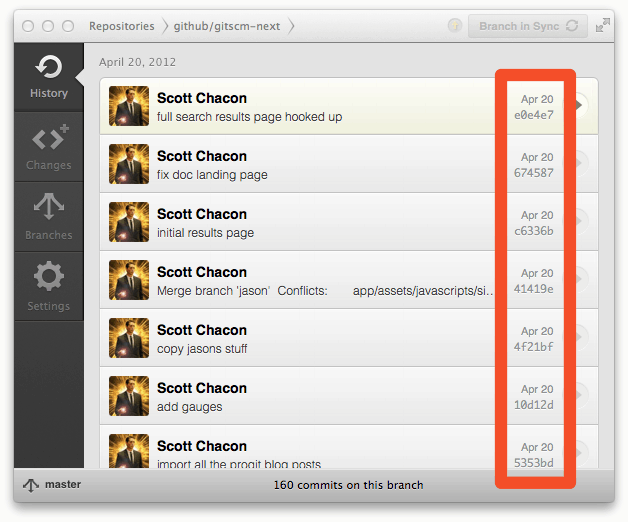Click the master branch label

[63, 484]
